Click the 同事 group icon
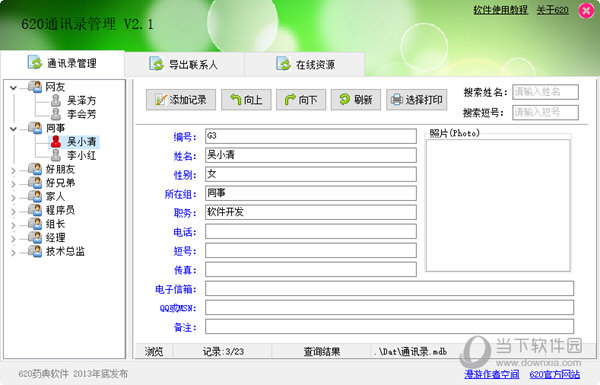The width and height of the screenshot is (600, 385). coord(35,128)
